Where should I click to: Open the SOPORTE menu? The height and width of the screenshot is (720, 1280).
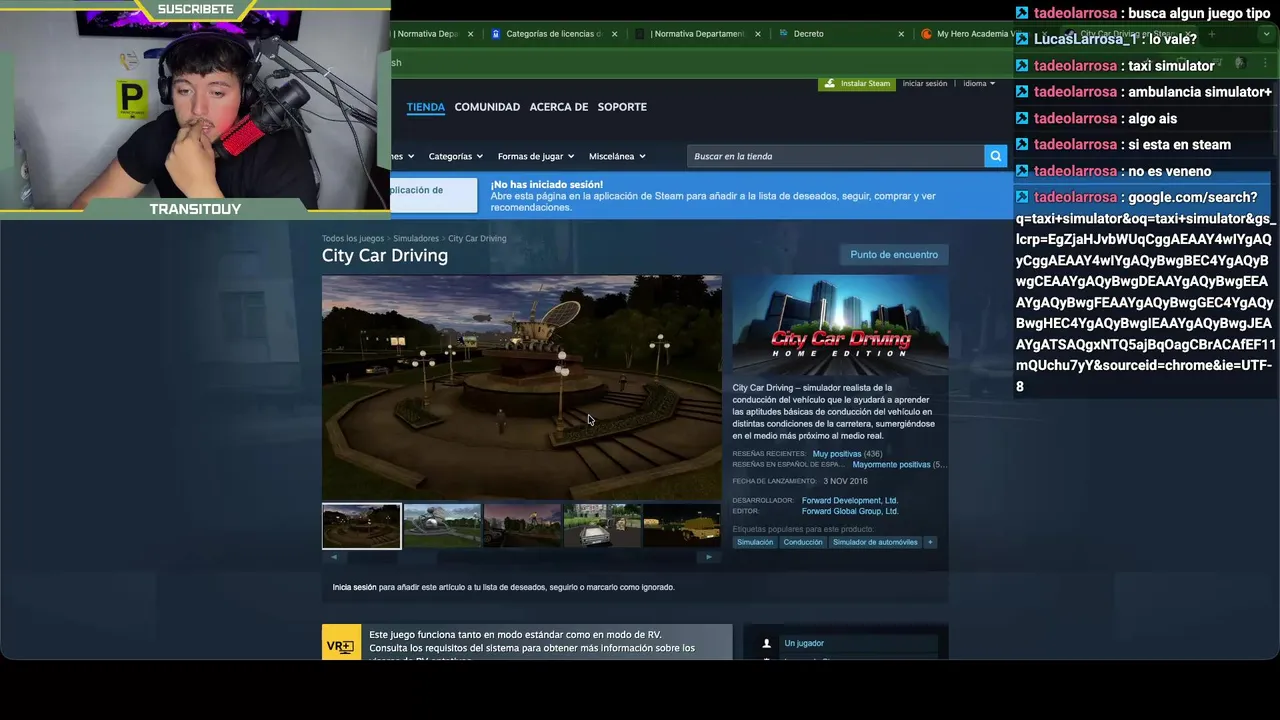coord(622,107)
